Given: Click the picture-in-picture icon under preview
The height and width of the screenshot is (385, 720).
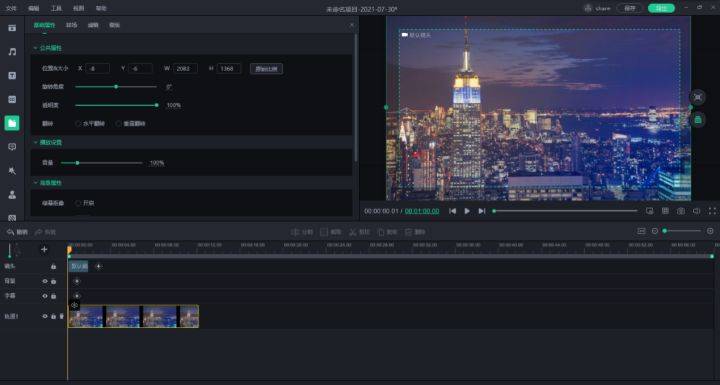Looking at the screenshot, I should tap(649, 211).
